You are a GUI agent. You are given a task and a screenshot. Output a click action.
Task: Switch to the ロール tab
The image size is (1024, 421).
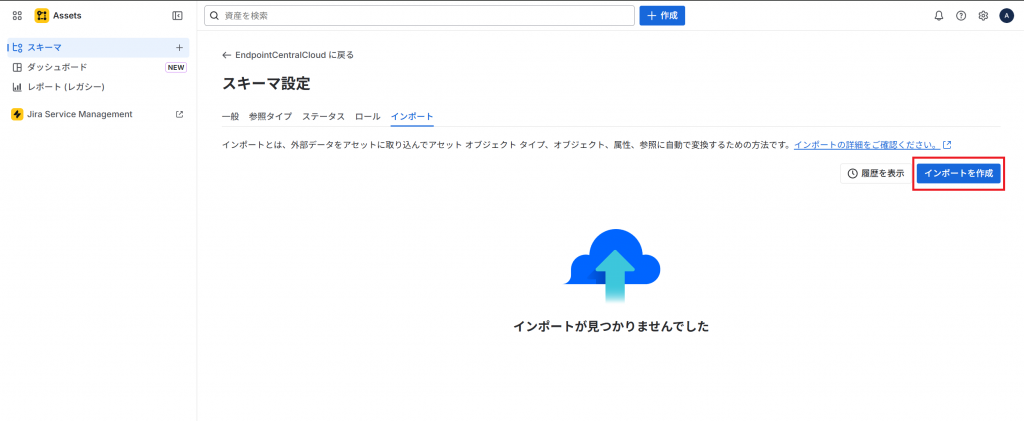(x=368, y=116)
